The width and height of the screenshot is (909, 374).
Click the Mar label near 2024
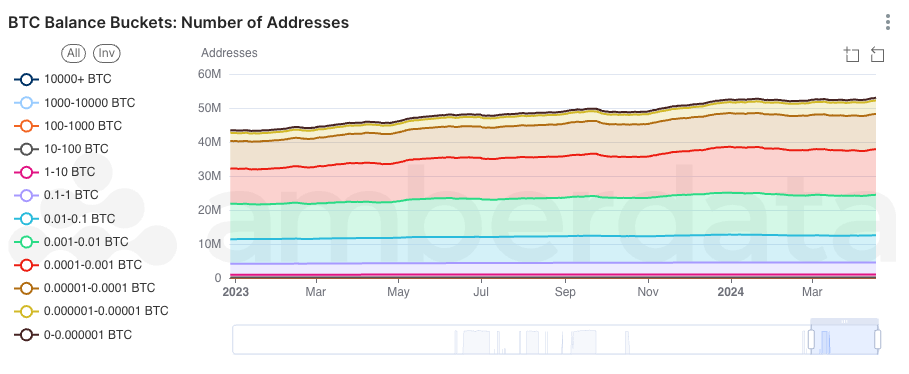(812, 292)
